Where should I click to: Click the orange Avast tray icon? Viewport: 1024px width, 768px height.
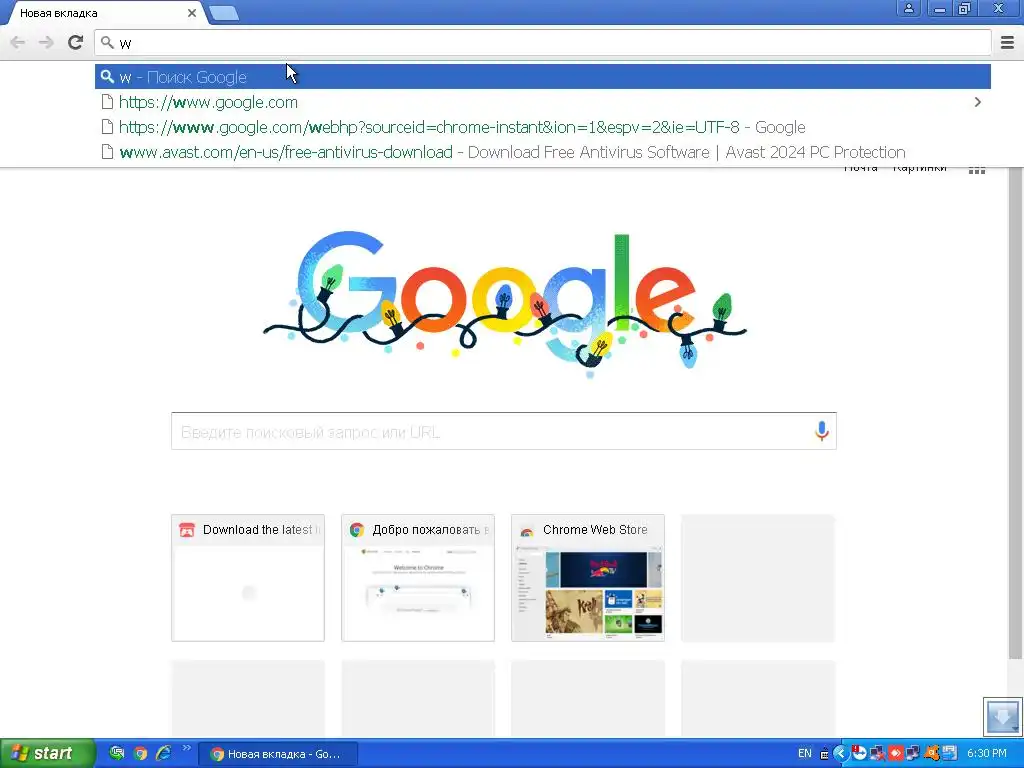(931, 753)
